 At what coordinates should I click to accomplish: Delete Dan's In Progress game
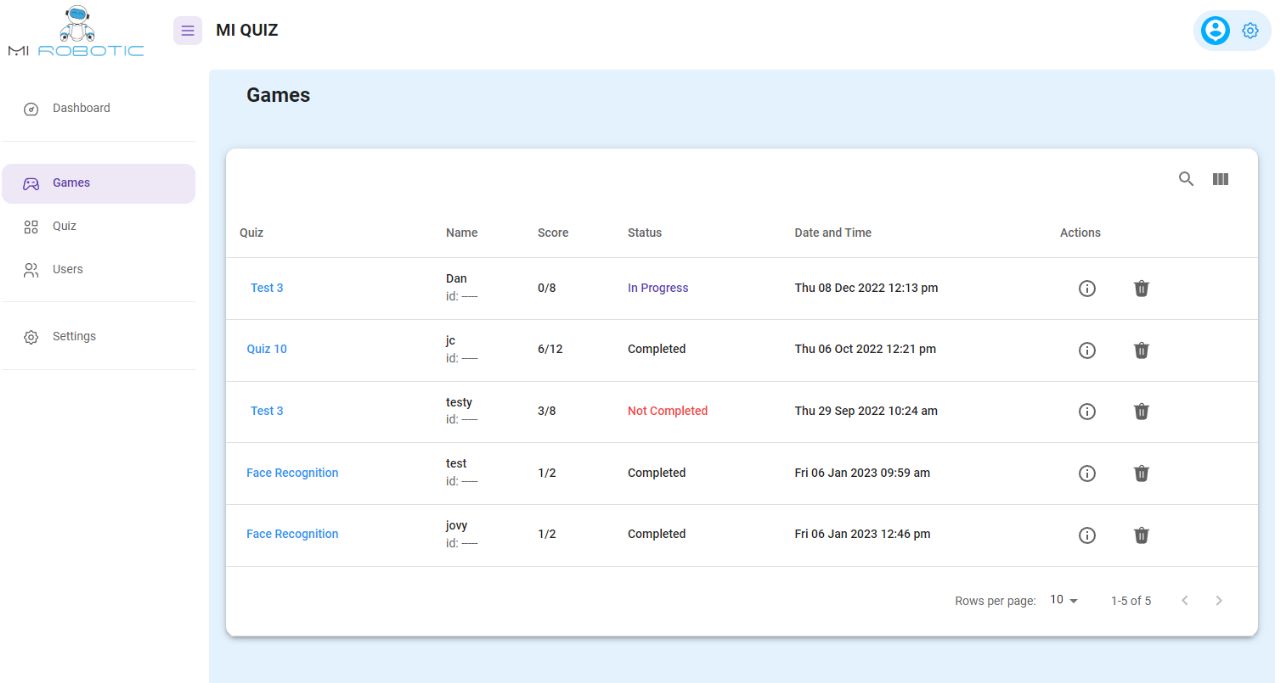click(x=1141, y=288)
